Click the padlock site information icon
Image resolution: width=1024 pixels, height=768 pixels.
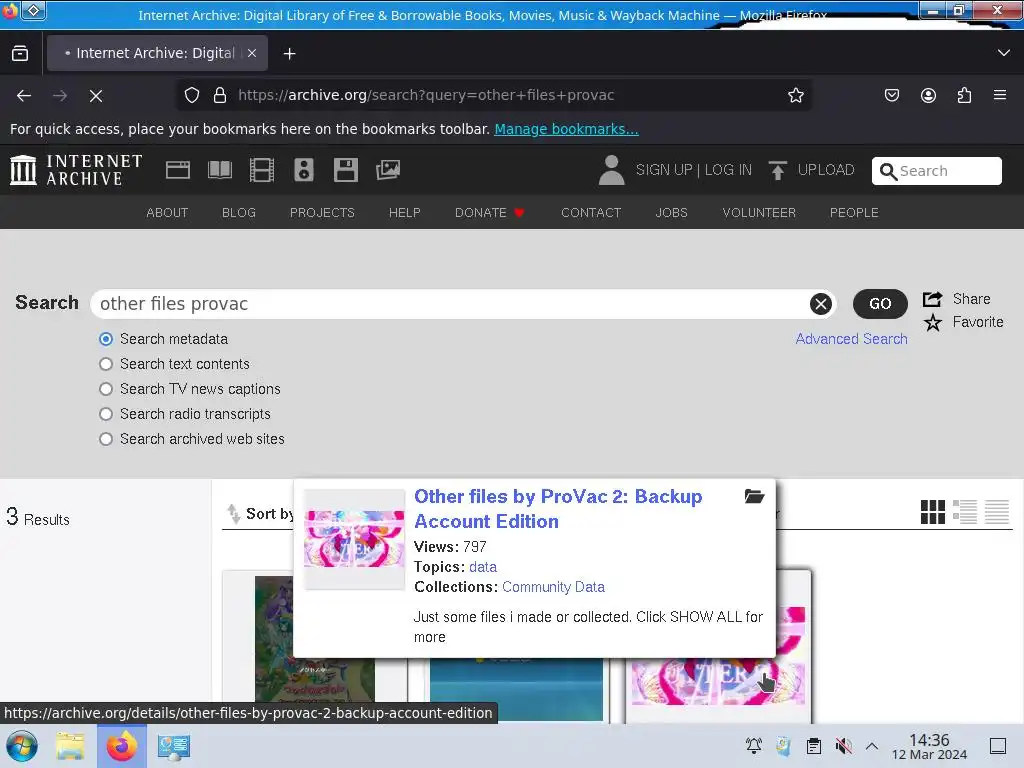(220, 95)
